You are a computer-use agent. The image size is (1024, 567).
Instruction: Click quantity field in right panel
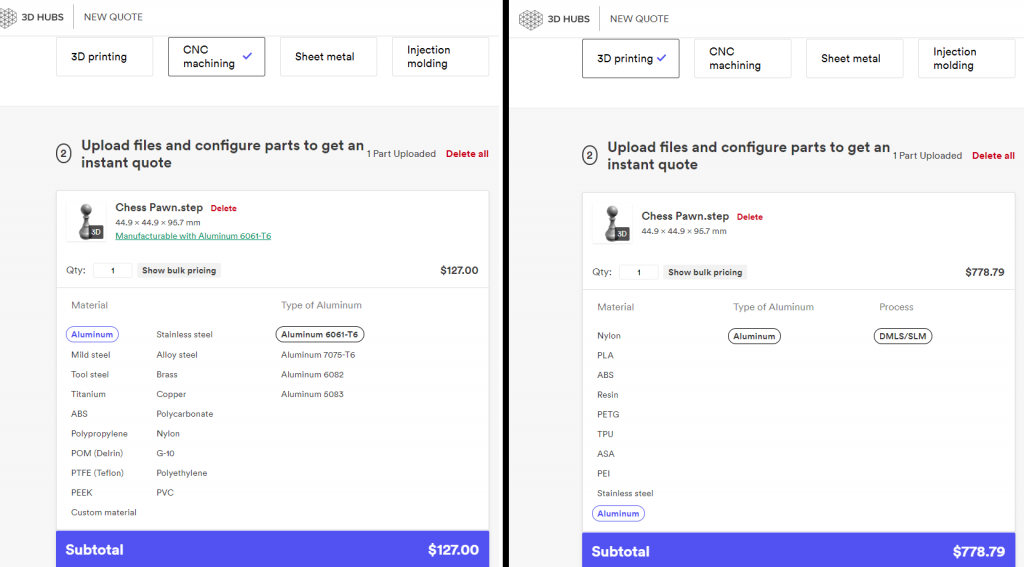click(639, 273)
